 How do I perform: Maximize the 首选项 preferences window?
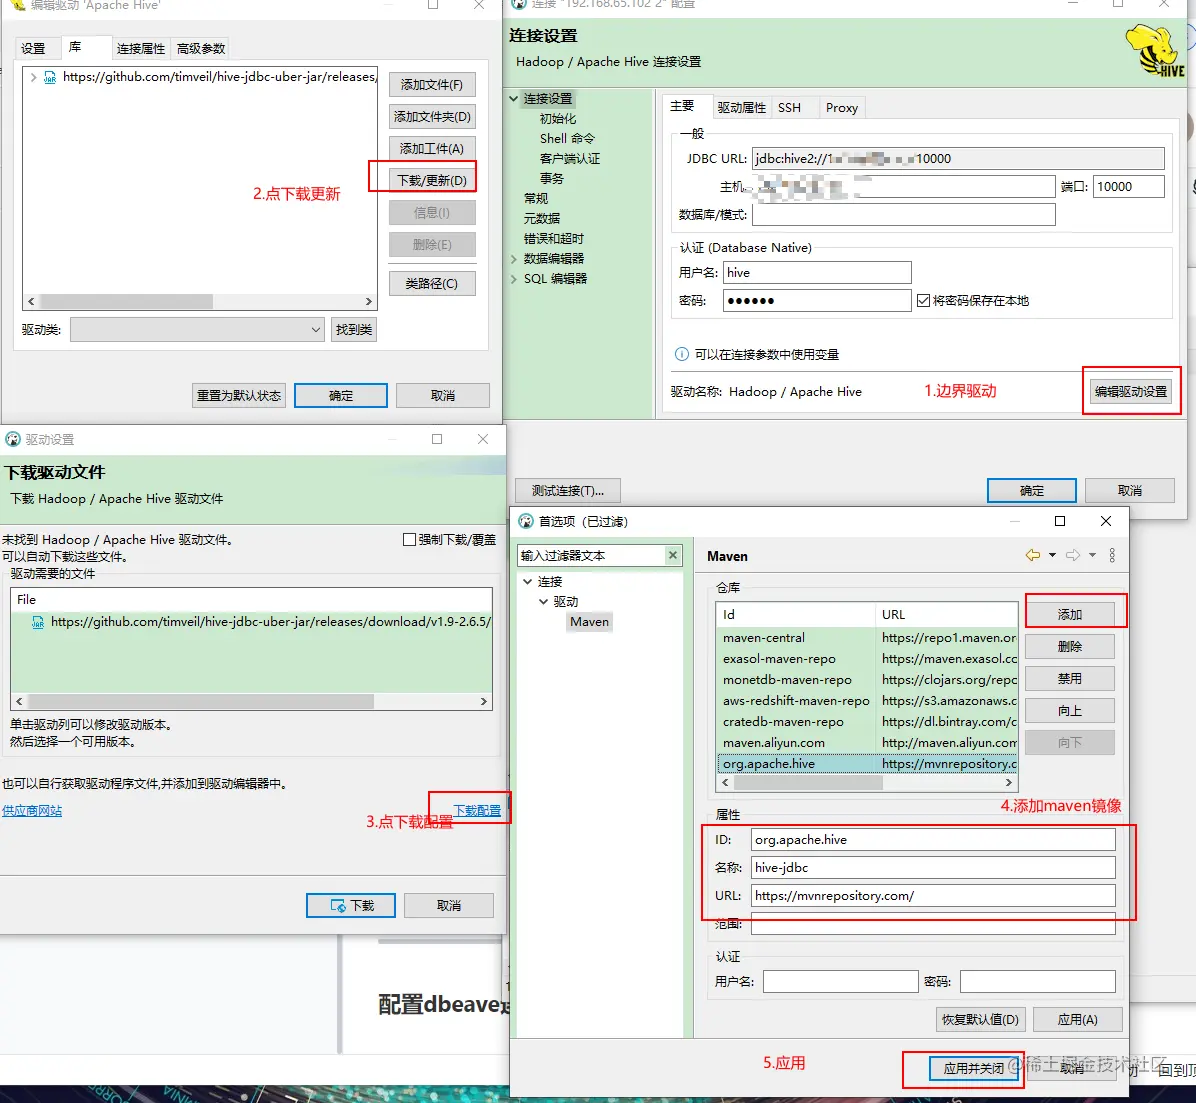1059,521
